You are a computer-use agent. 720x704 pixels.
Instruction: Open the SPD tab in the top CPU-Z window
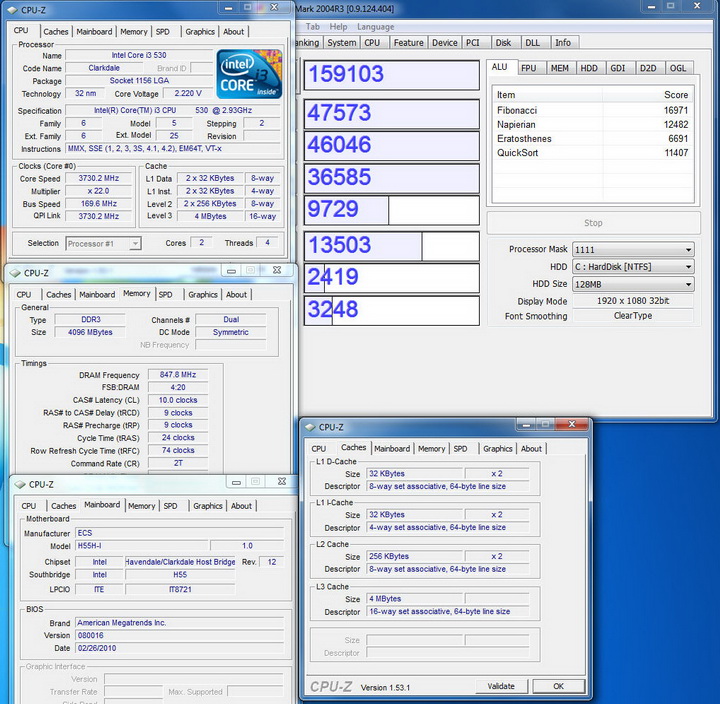coord(163,32)
